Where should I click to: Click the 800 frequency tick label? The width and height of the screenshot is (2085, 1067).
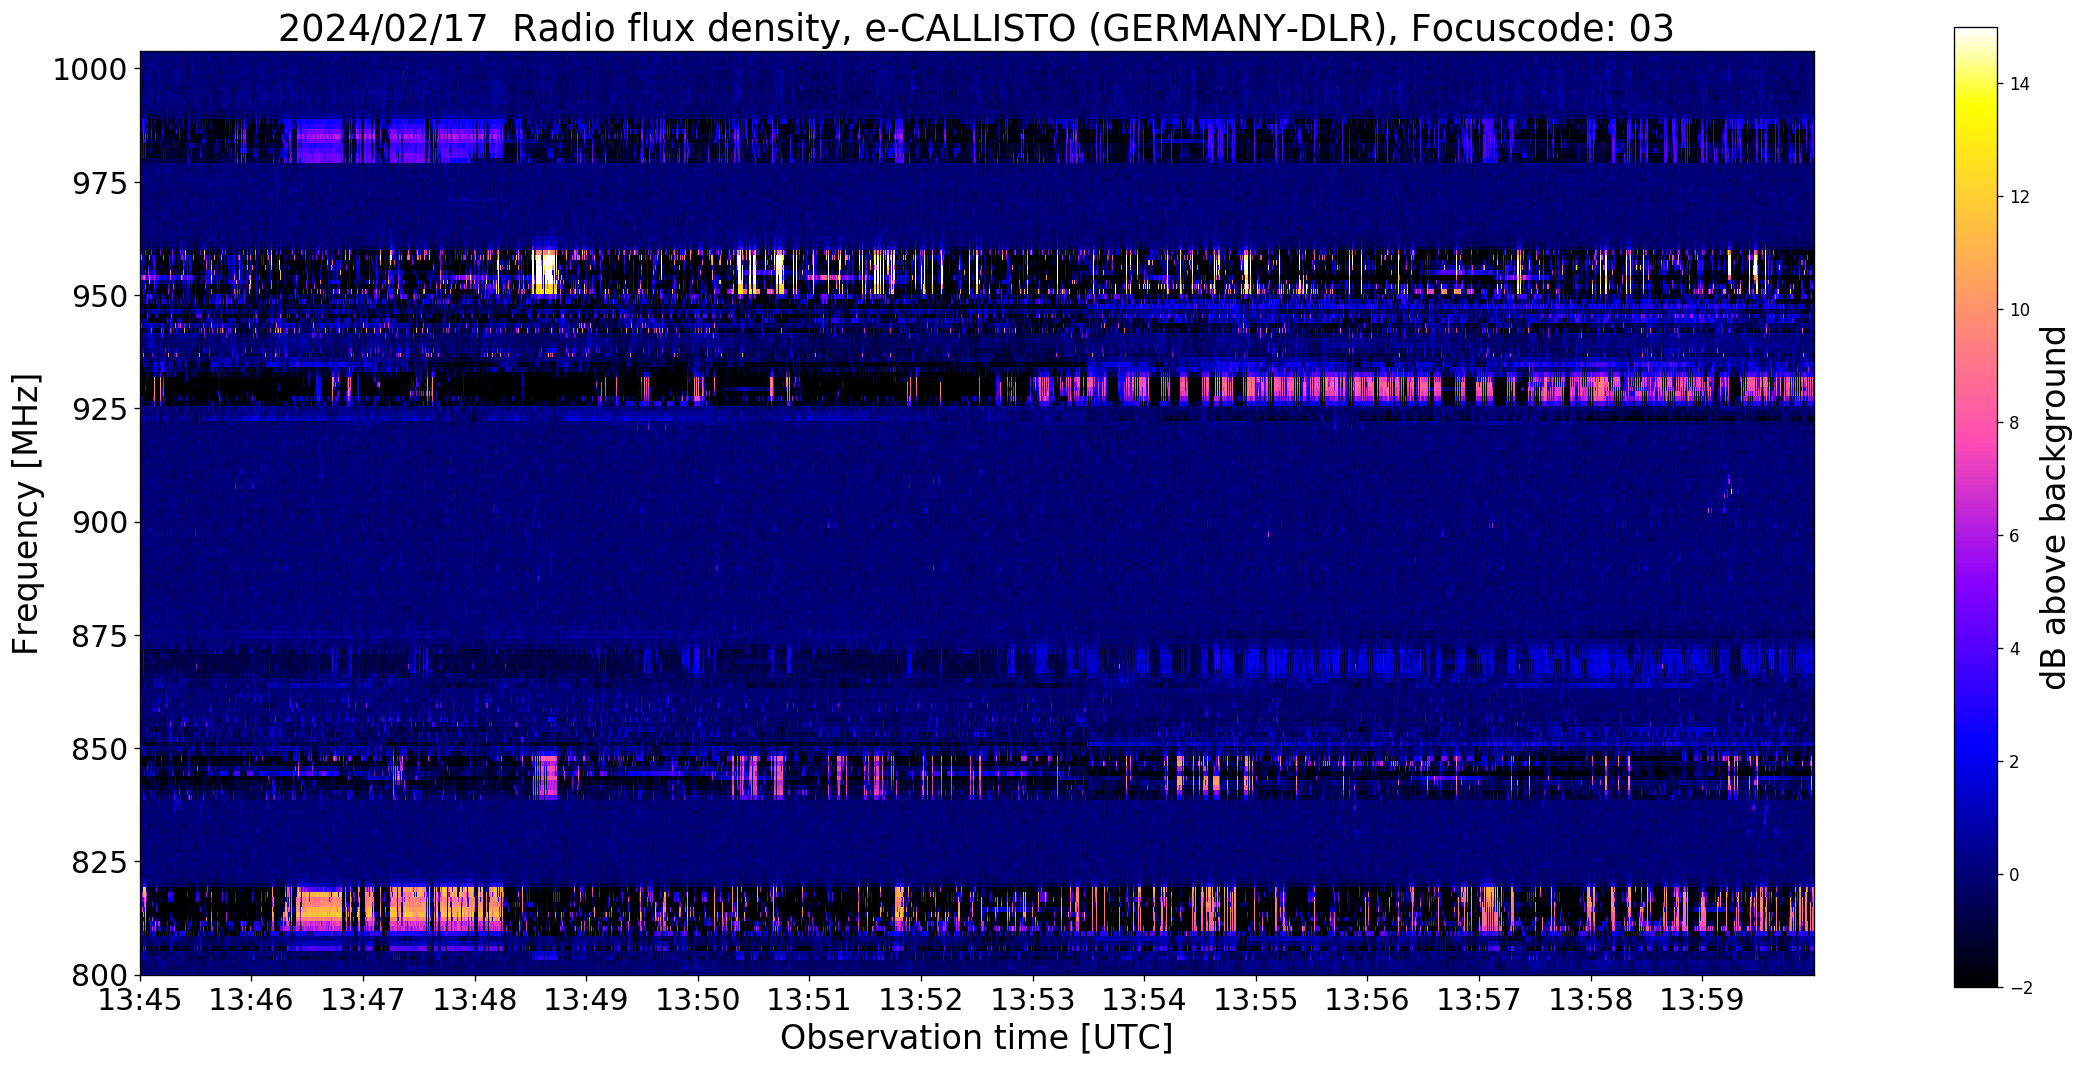100,974
